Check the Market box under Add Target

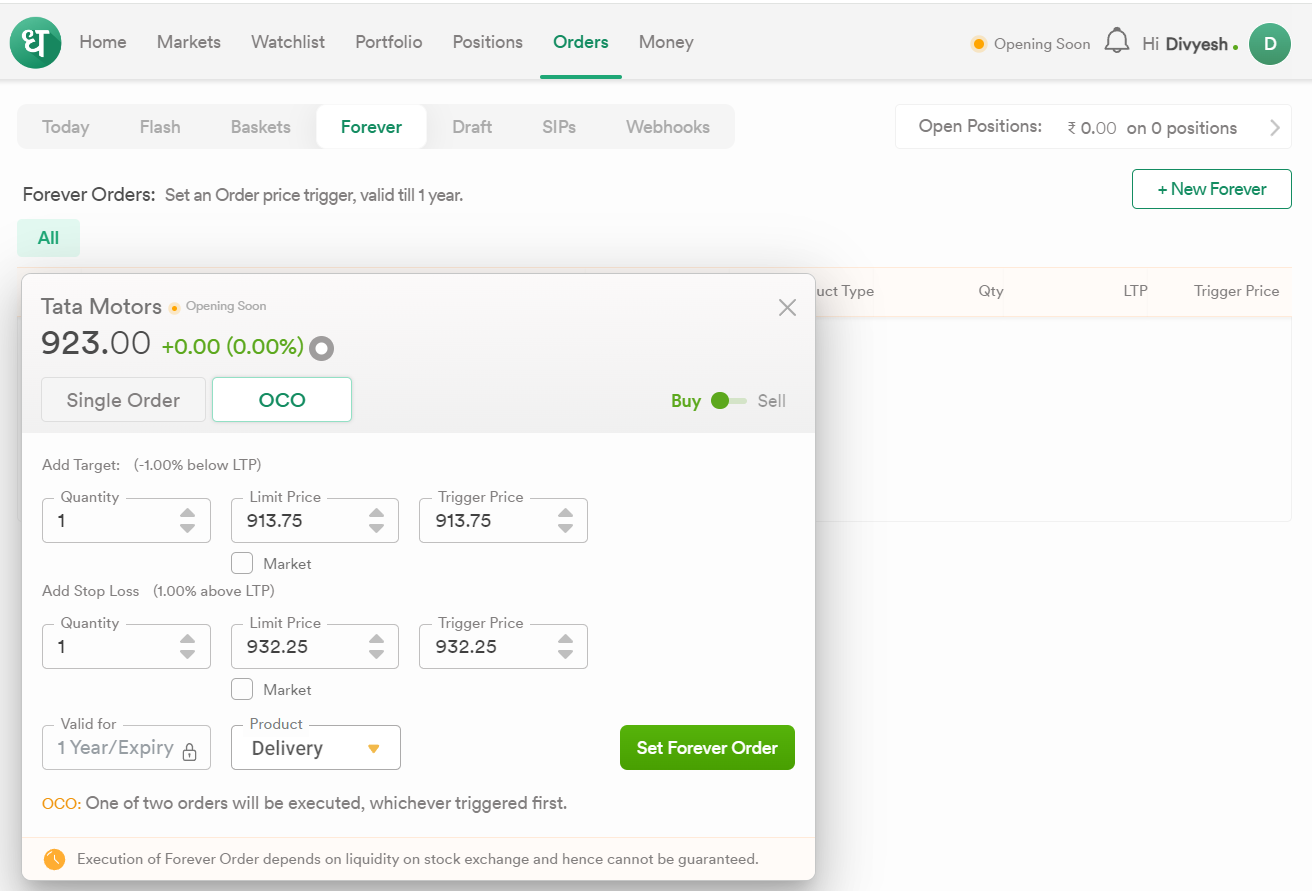242,563
